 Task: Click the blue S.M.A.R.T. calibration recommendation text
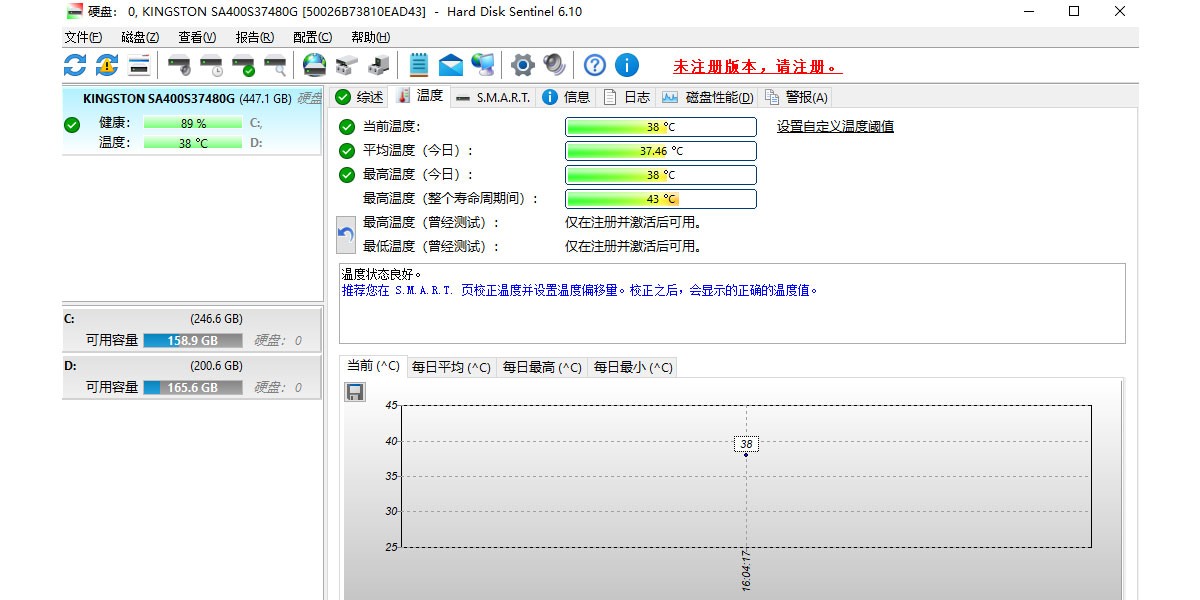point(580,291)
